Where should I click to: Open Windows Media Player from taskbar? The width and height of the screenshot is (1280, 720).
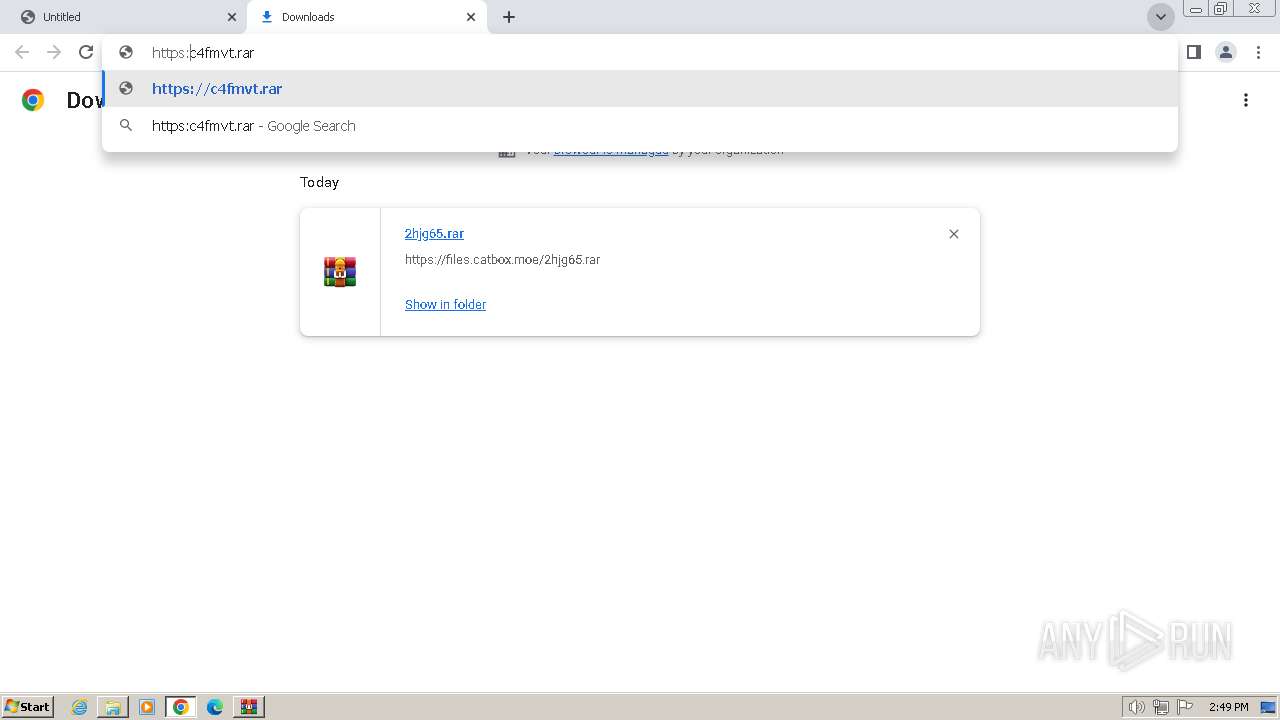[x=147, y=707]
